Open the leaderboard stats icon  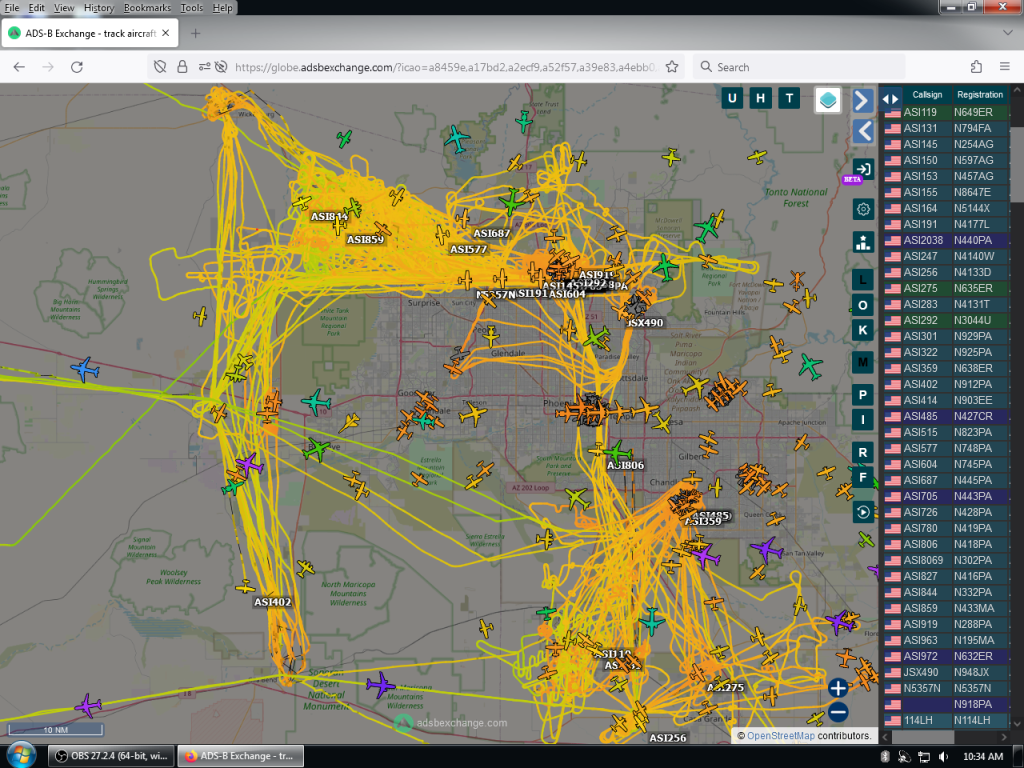pos(863,242)
